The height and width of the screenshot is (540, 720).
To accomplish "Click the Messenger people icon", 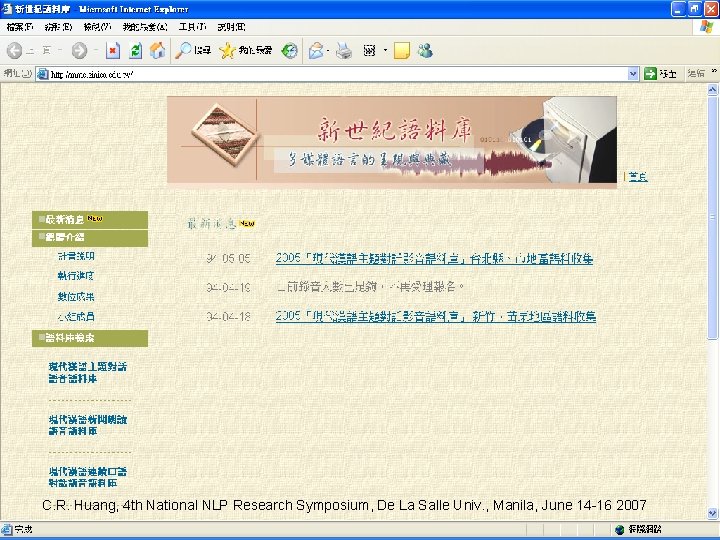I will 425,51.
